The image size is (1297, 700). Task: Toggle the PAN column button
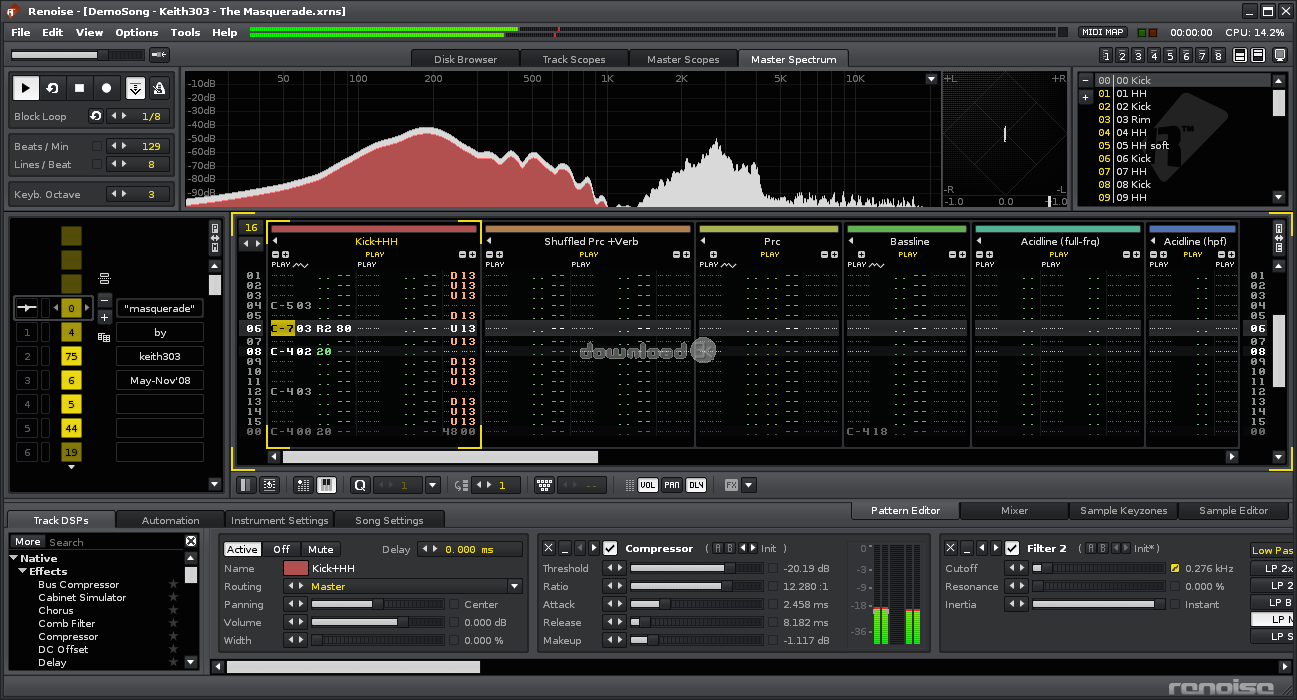coord(672,485)
